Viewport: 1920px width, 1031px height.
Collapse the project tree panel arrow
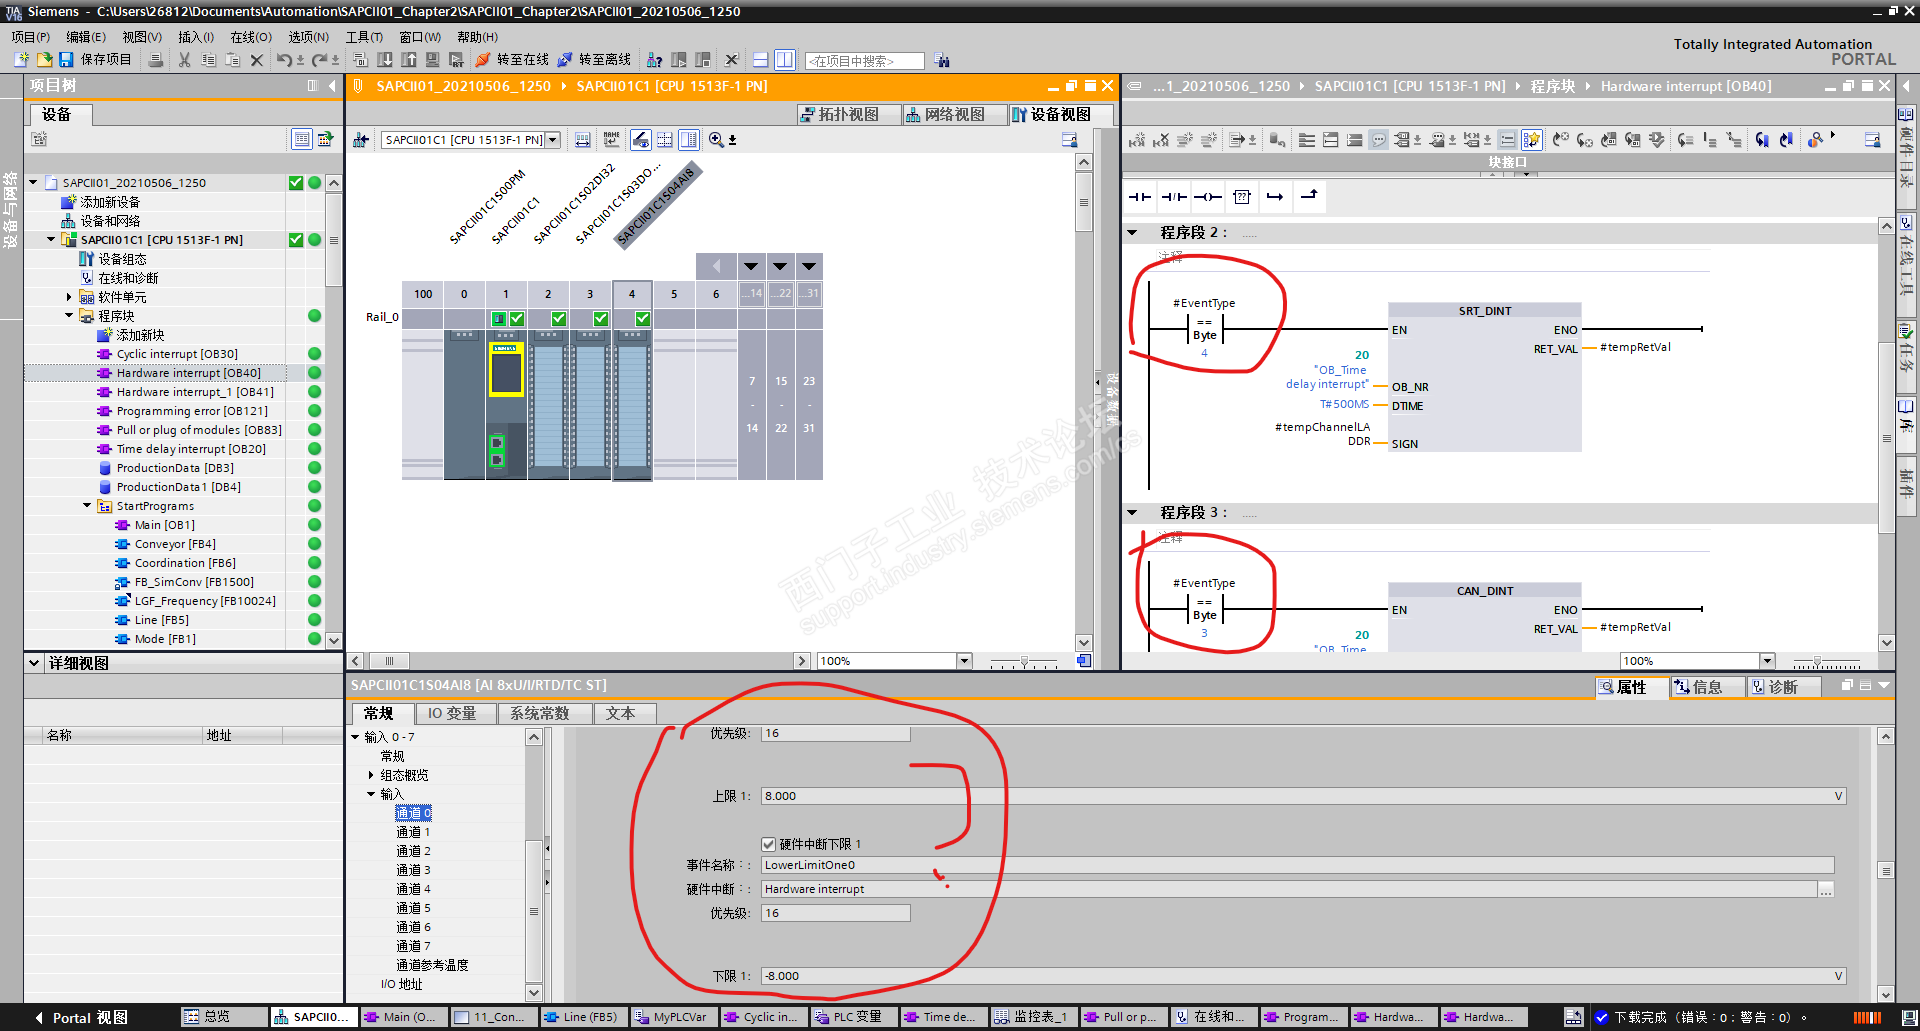point(332,86)
